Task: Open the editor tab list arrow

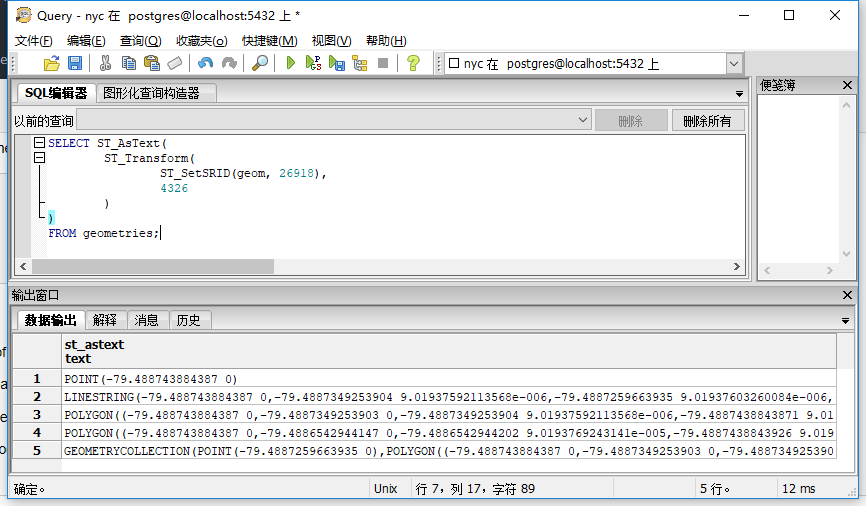Action: [739, 94]
